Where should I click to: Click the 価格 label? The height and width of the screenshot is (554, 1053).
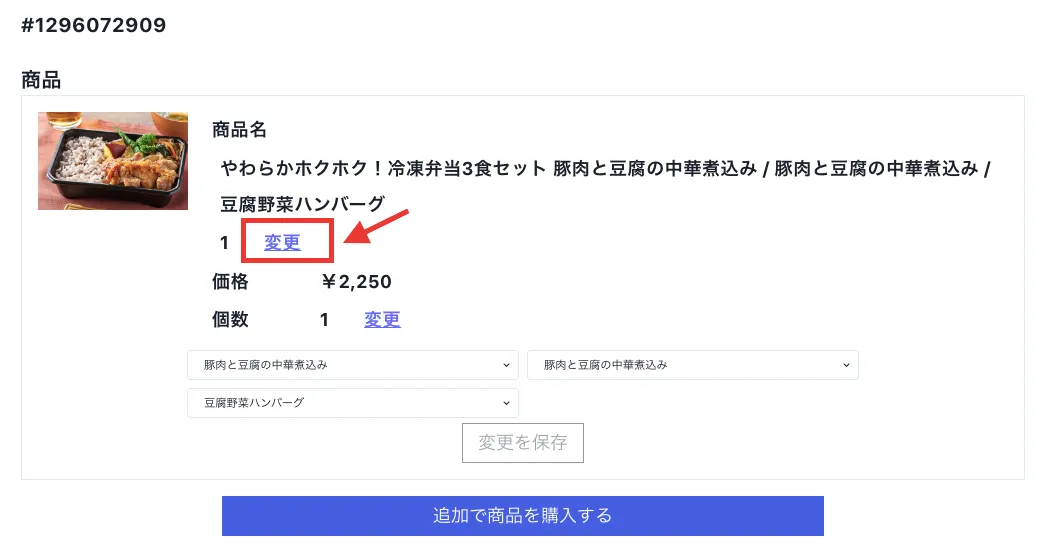tap(230, 282)
